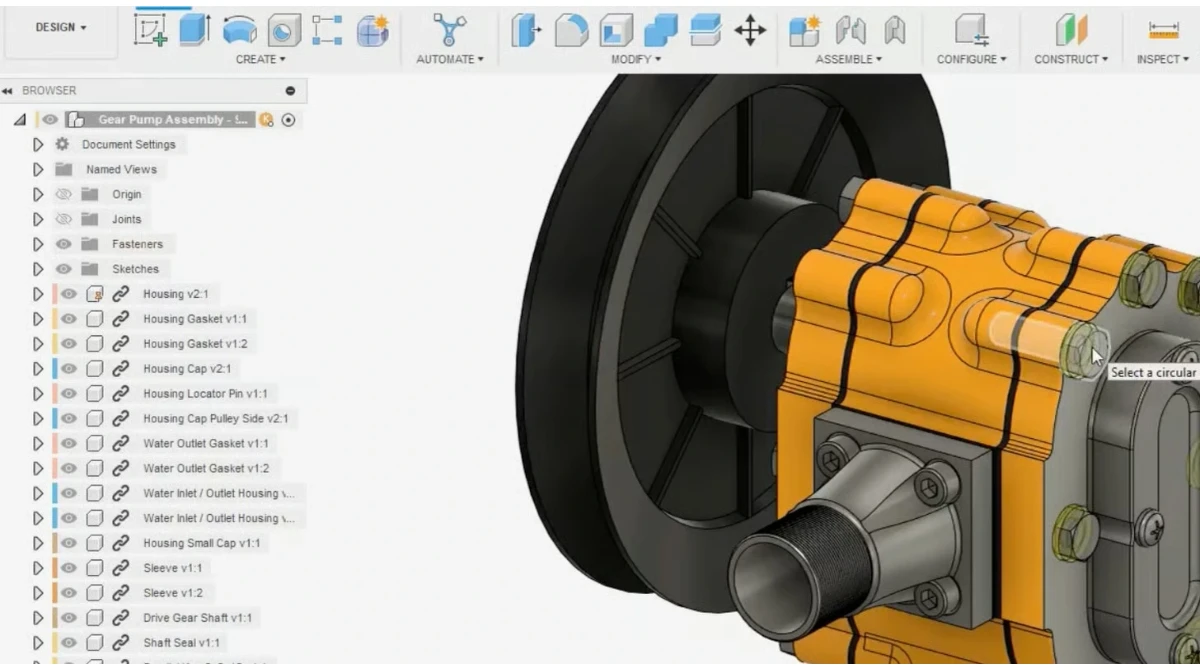Collapse the Browser panel with double arrows

8,91
